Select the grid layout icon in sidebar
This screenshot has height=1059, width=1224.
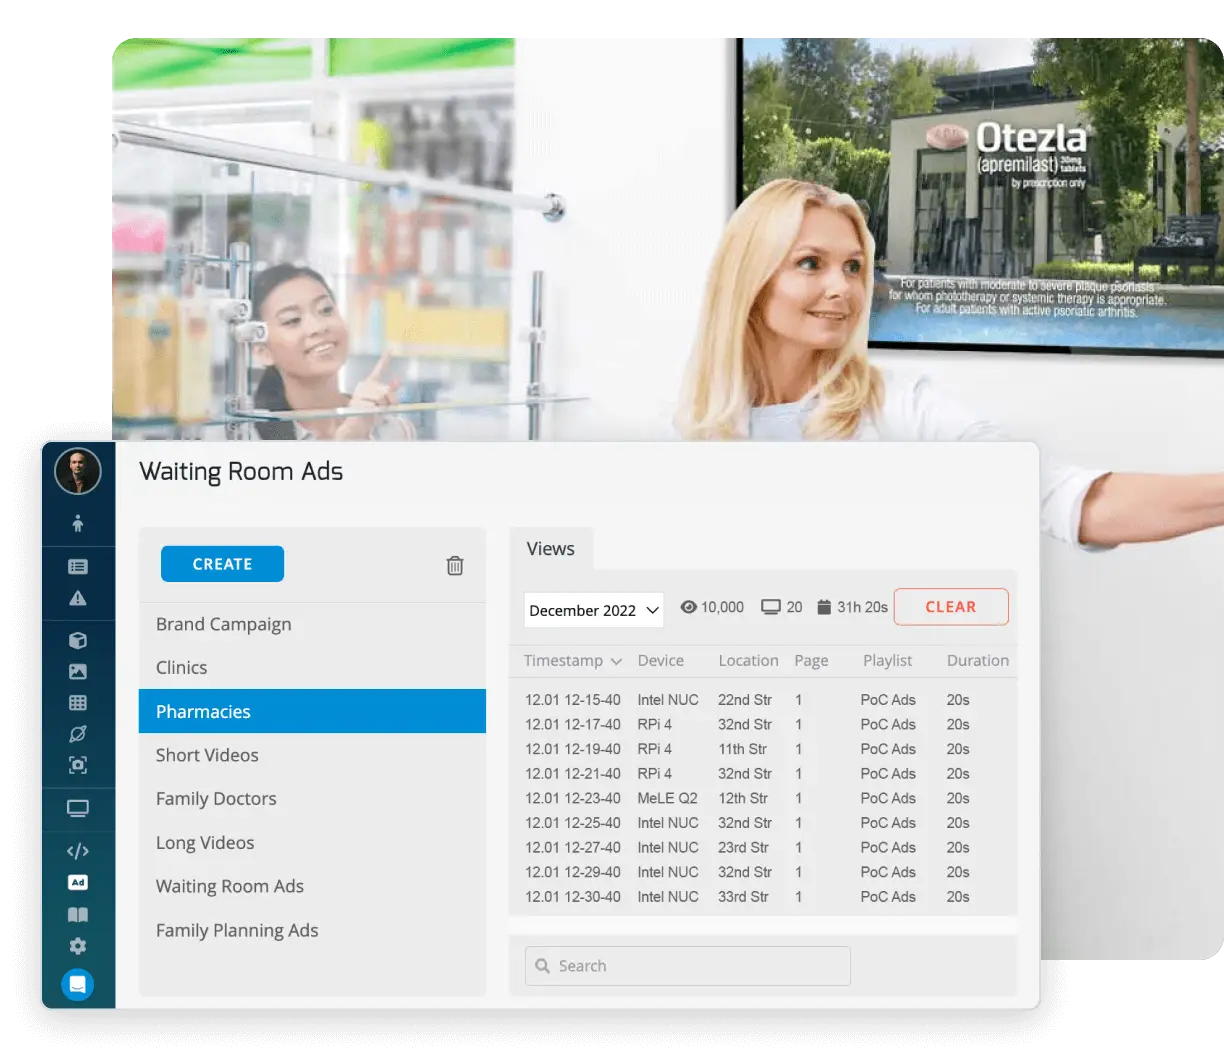(78, 703)
